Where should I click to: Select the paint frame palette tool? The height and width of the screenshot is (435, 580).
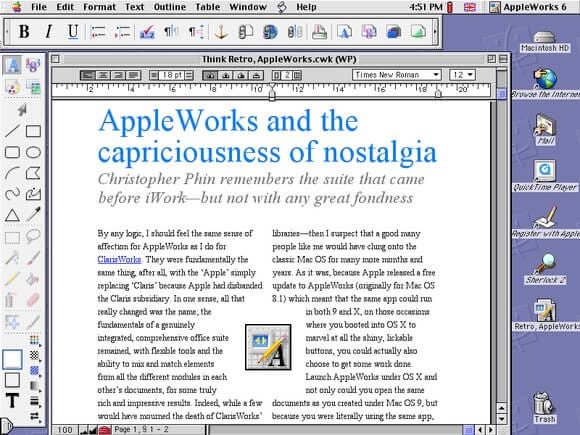[x=12, y=87]
